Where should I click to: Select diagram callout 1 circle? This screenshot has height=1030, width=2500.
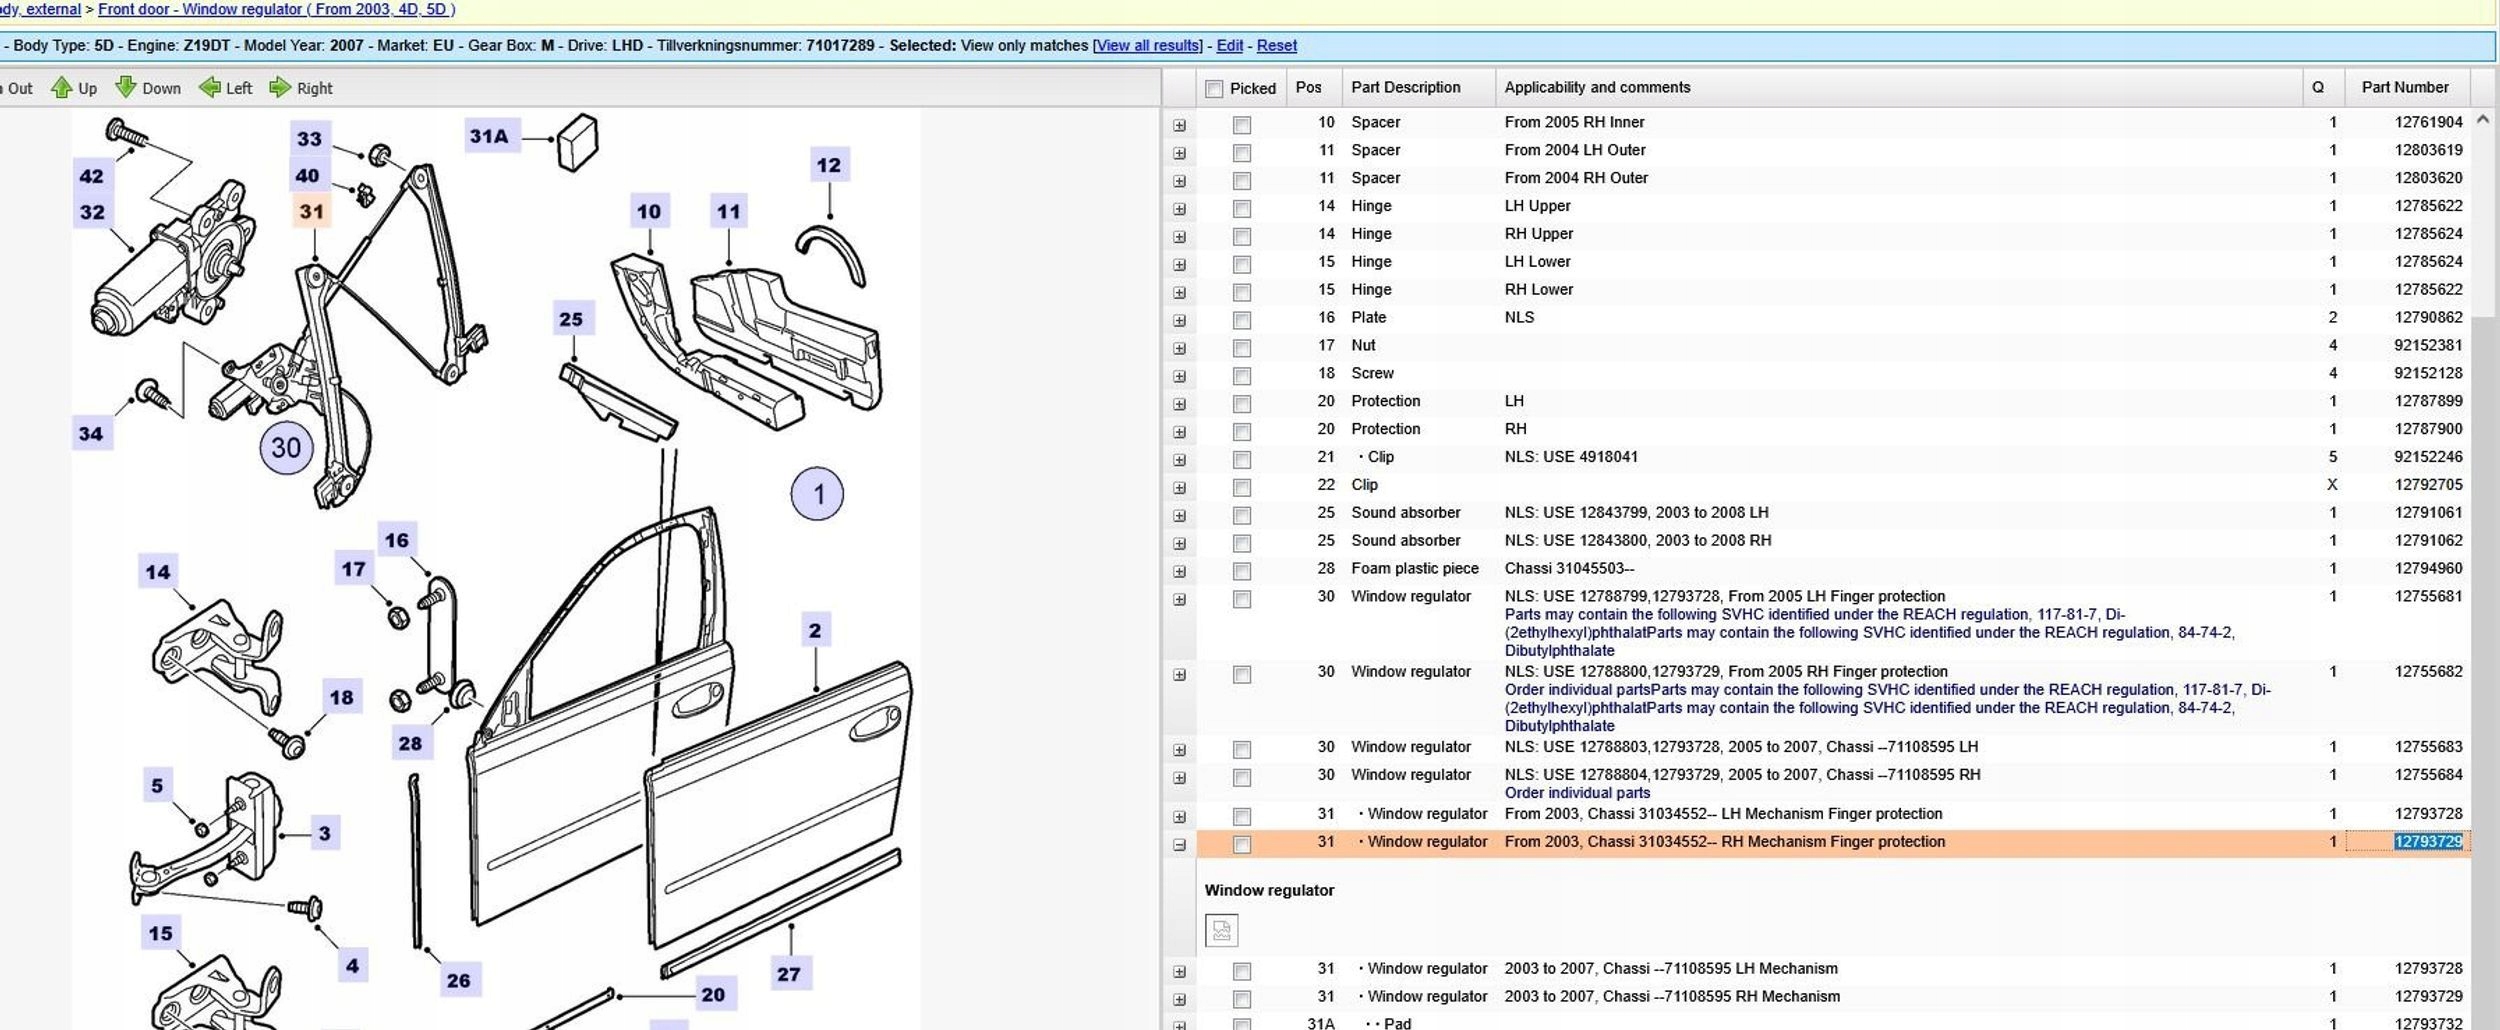pyautogui.click(x=817, y=494)
